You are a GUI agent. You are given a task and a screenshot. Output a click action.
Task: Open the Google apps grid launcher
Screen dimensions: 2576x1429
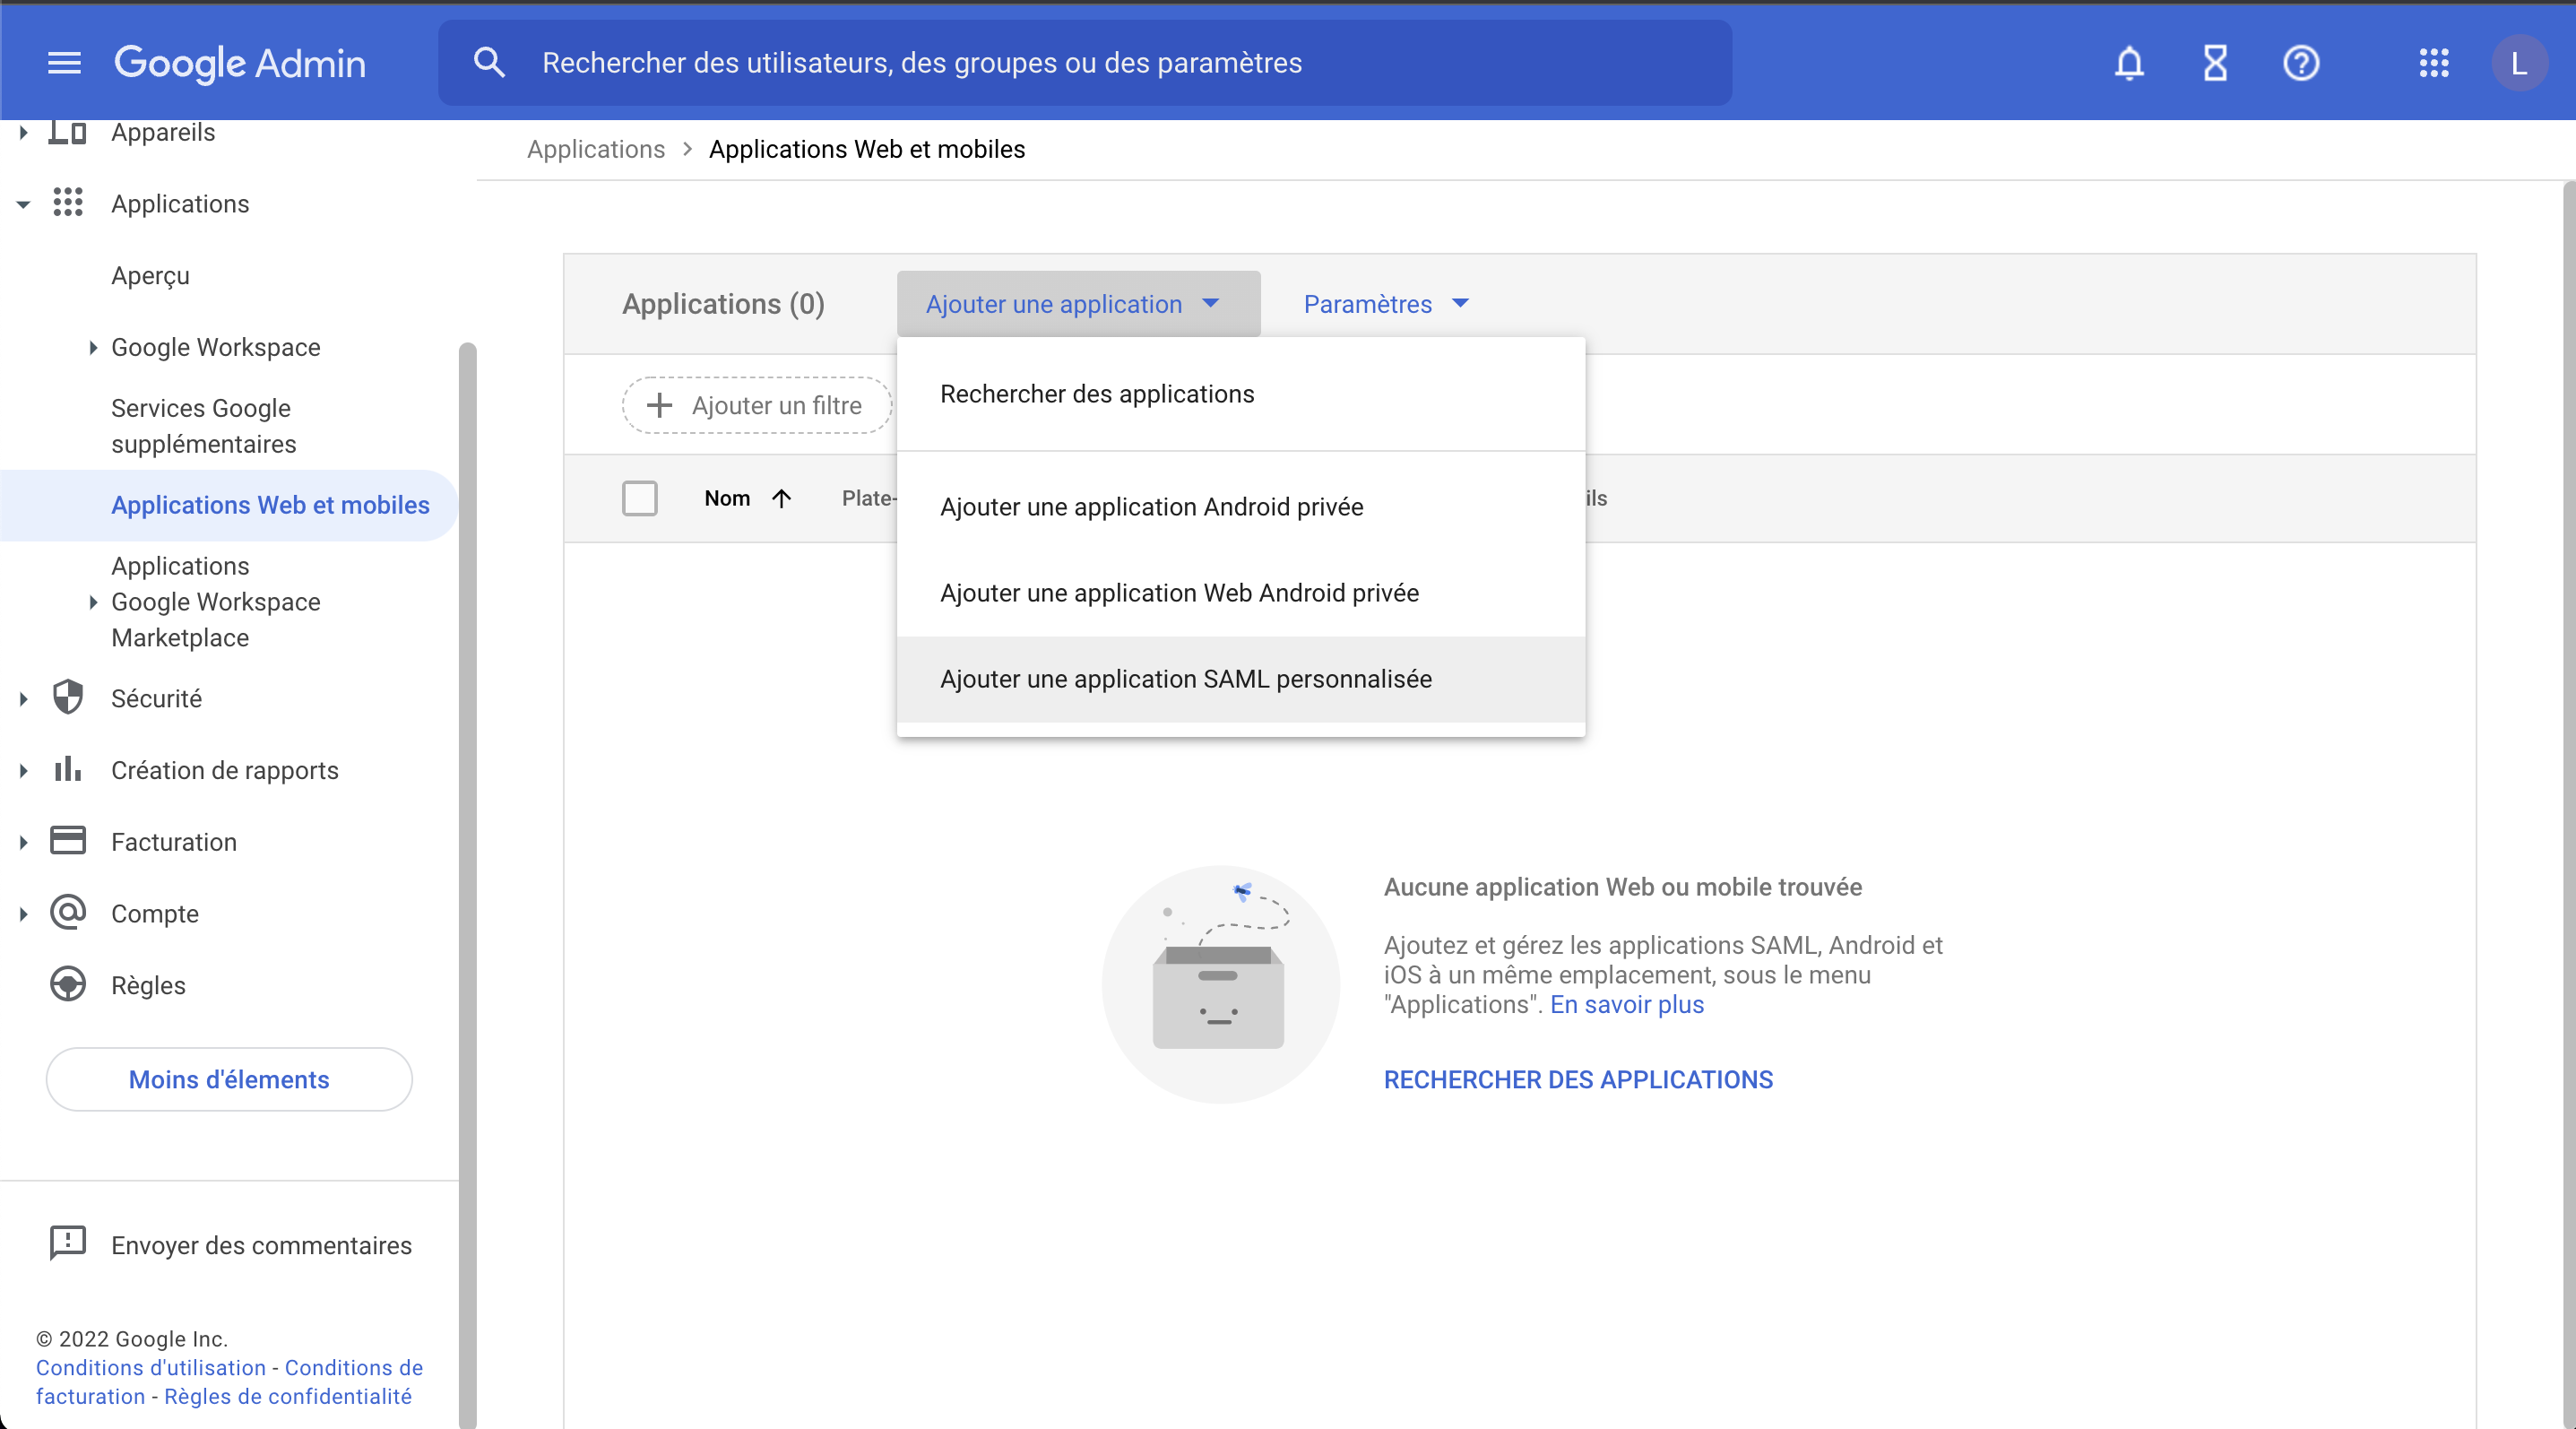click(2434, 62)
